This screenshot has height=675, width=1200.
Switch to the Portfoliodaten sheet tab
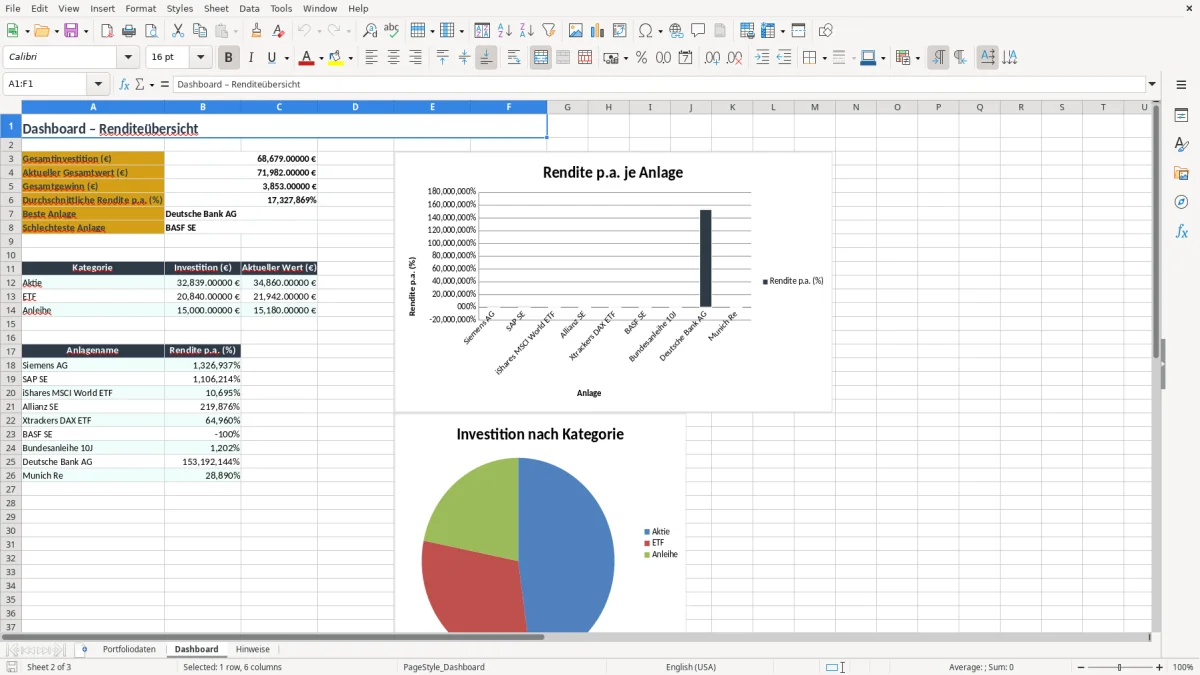[x=129, y=649]
